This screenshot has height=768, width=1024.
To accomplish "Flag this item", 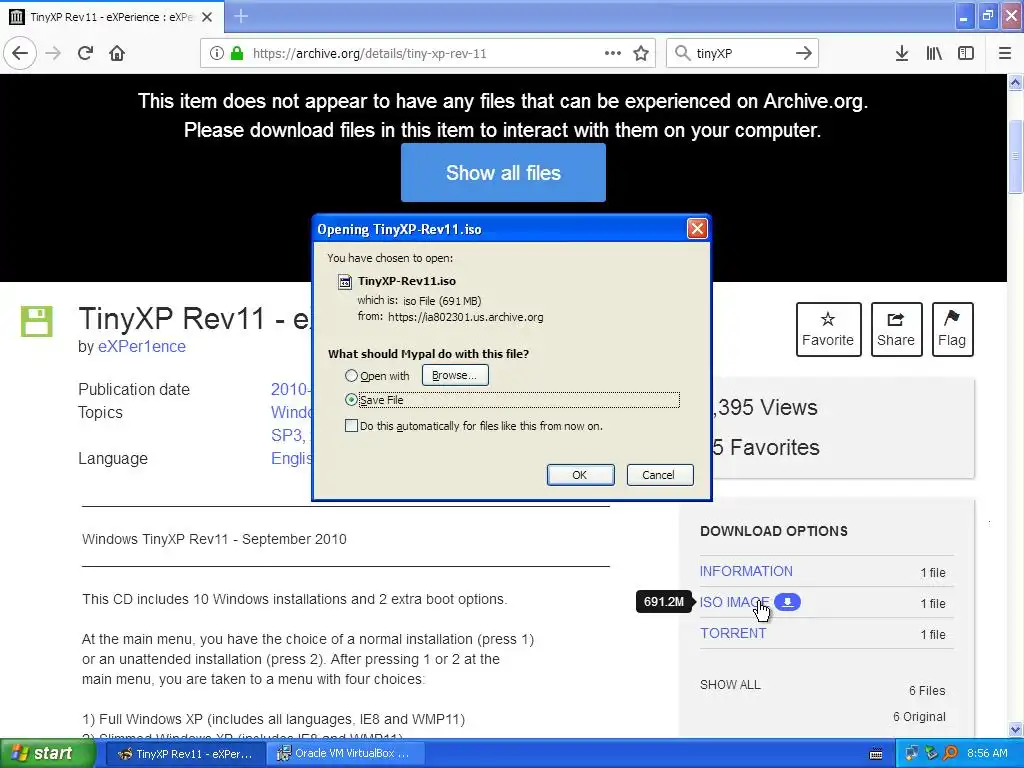I will [x=952, y=329].
